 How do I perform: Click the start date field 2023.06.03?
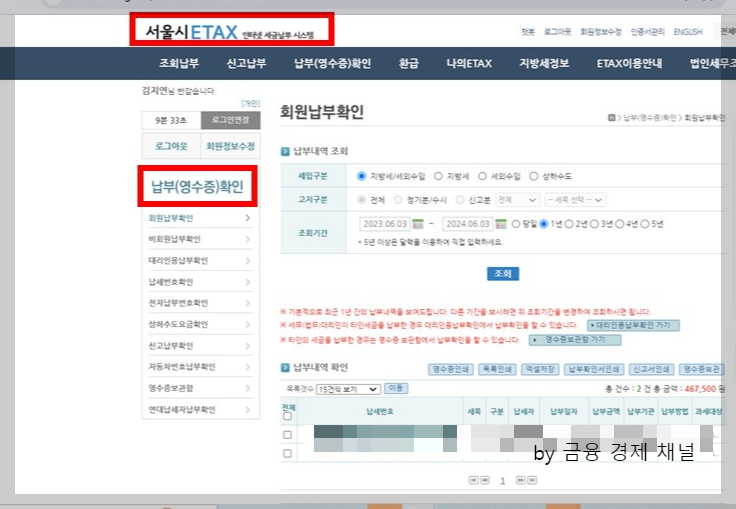pyautogui.click(x=385, y=224)
